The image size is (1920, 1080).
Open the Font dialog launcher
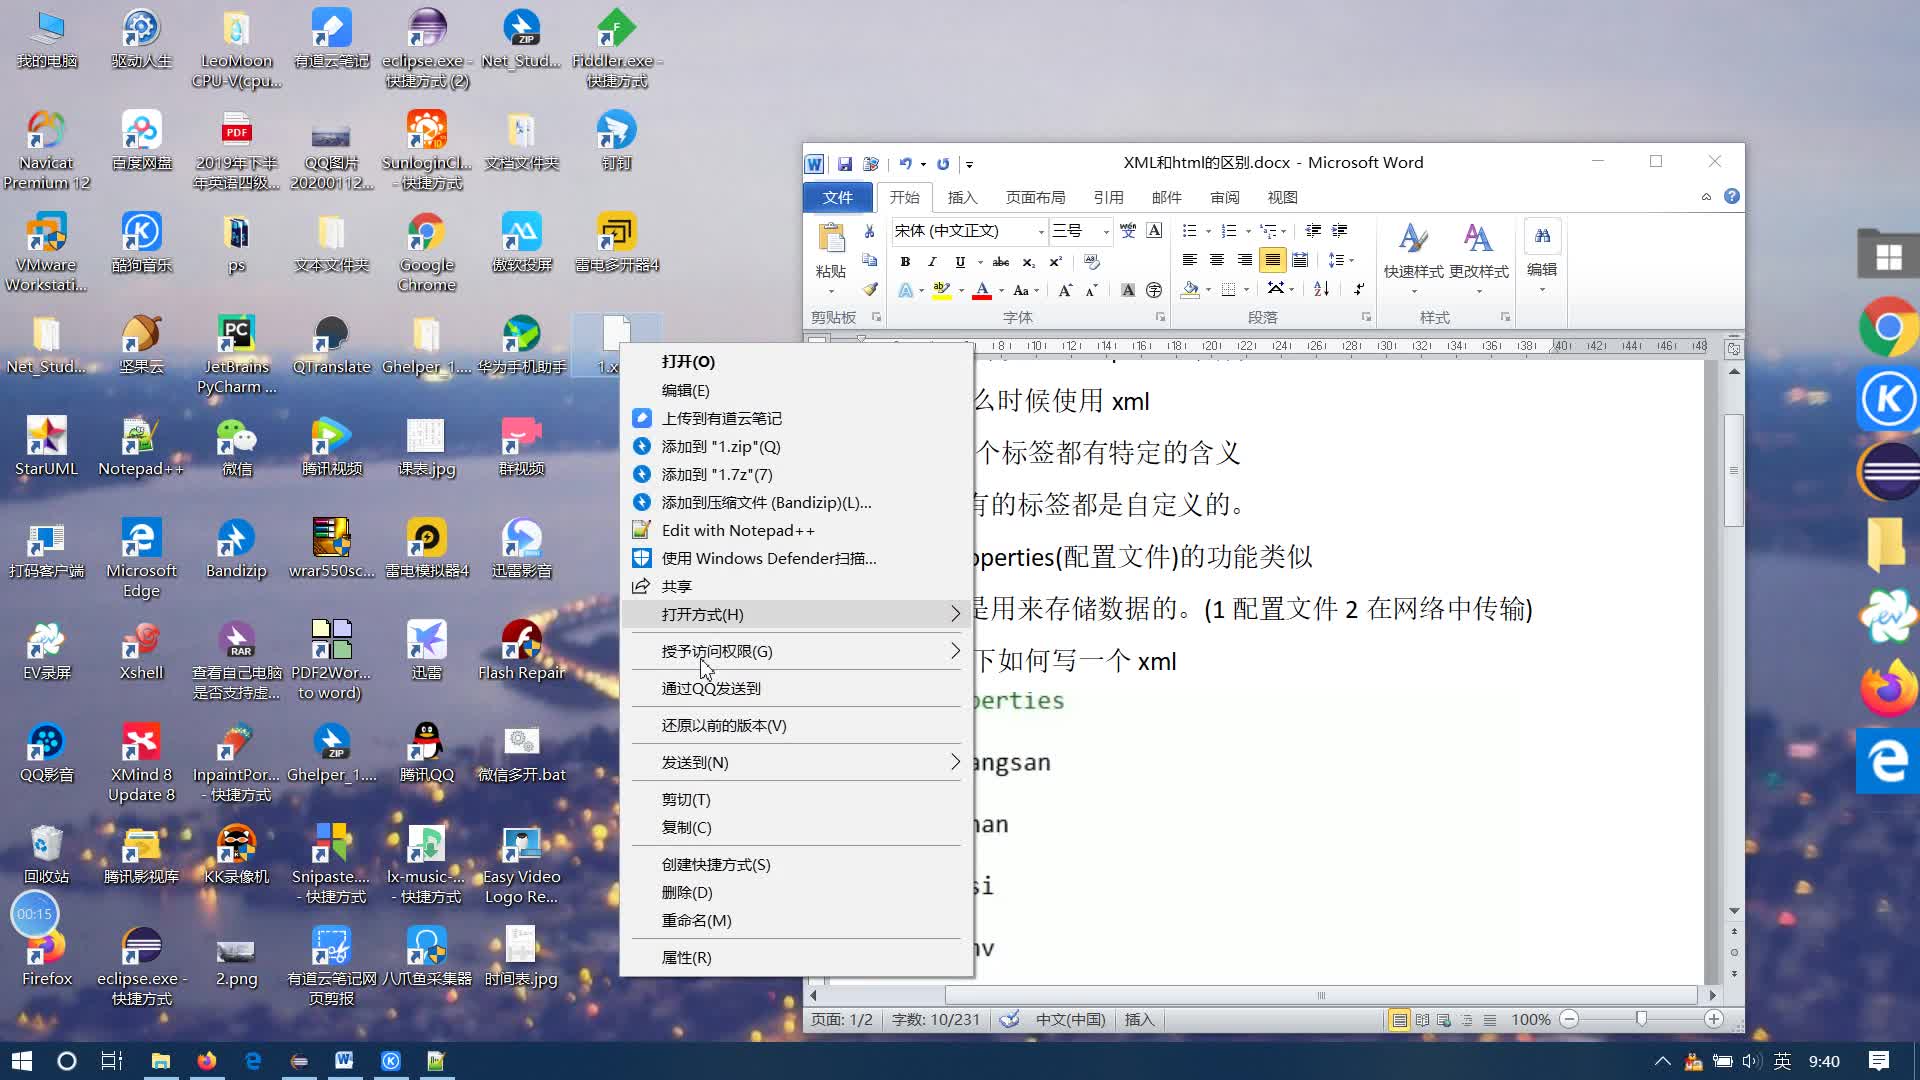point(1160,317)
